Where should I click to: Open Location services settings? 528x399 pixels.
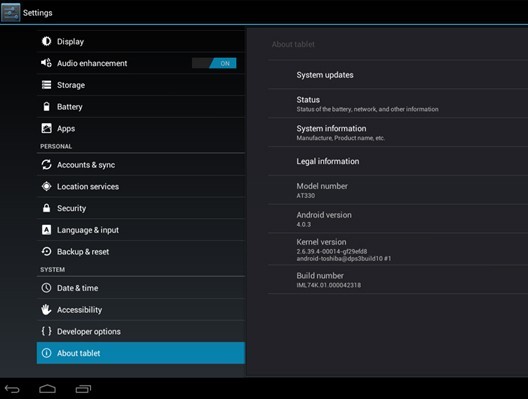coord(141,187)
